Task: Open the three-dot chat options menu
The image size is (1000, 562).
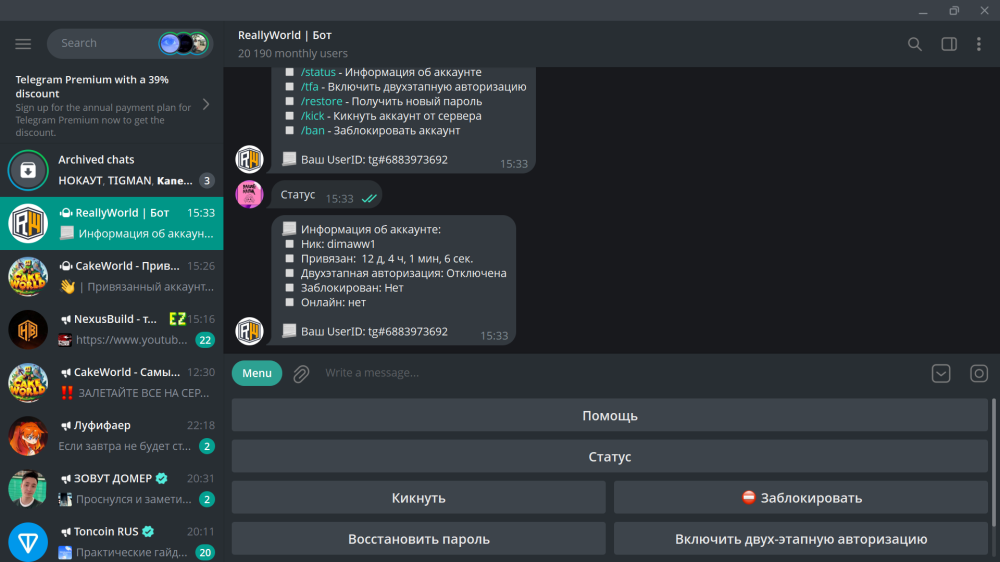Action: pyautogui.click(x=979, y=44)
